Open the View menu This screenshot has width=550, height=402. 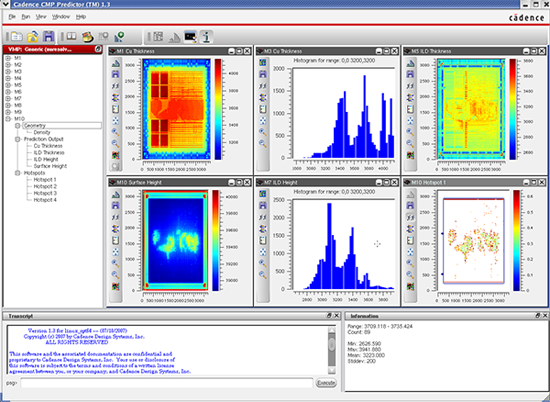coord(41,17)
